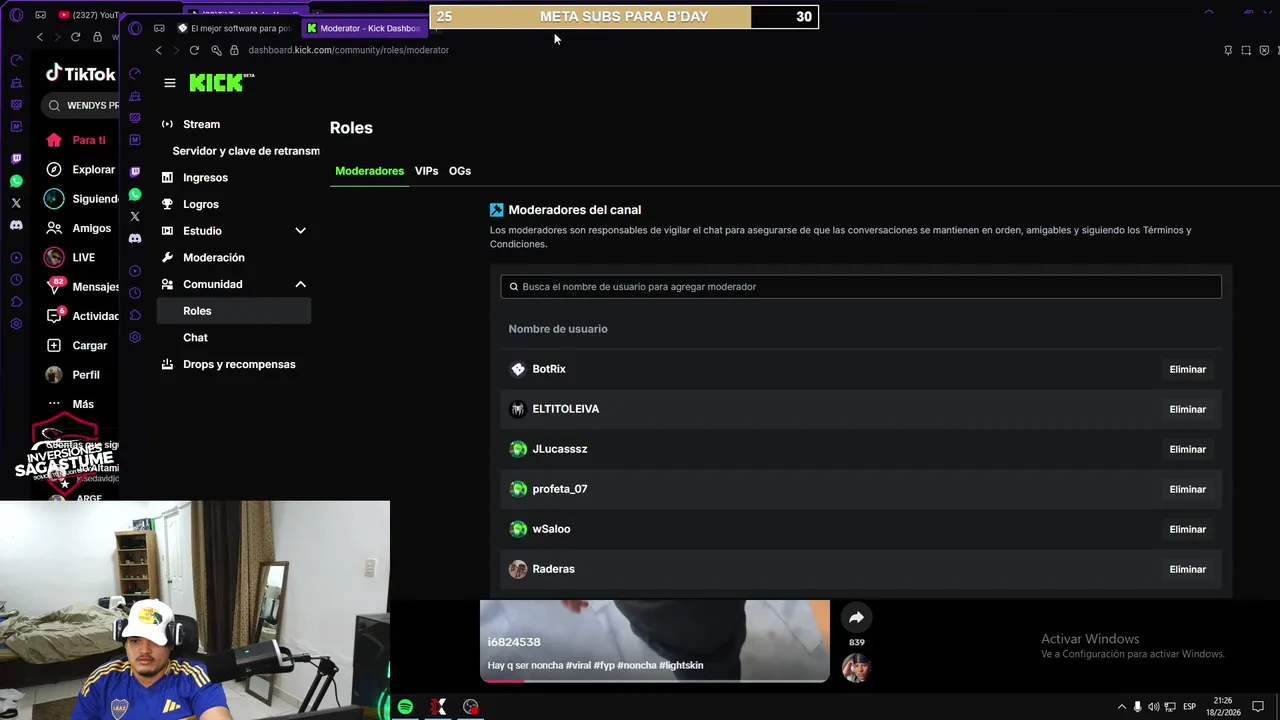Click the Logros trophy icon
This screenshot has width=1280, height=720.
(x=167, y=204)
